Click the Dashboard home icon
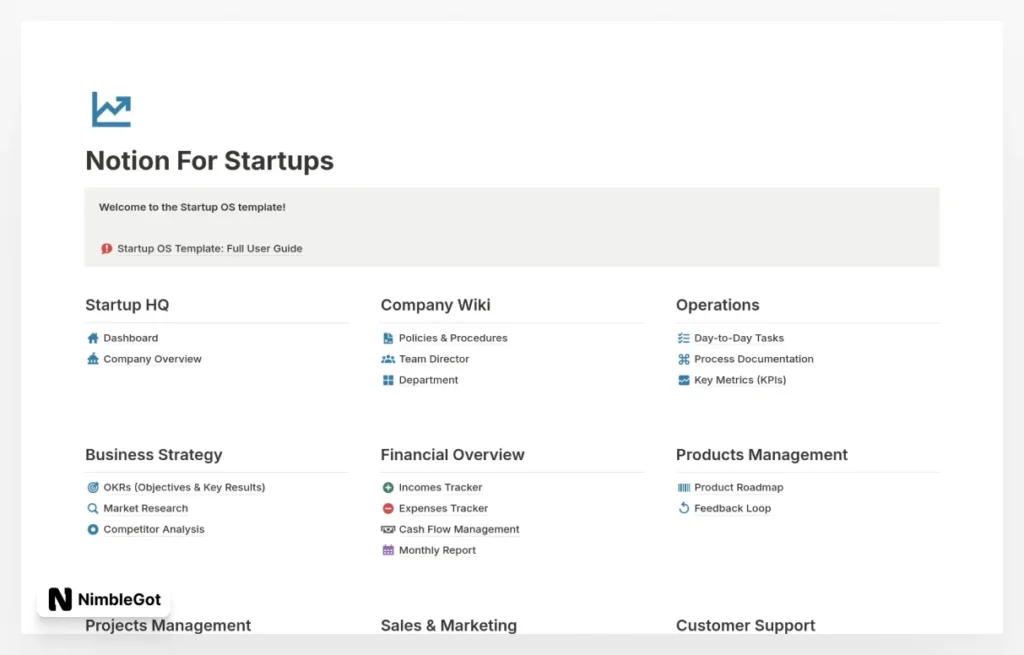 92,338
